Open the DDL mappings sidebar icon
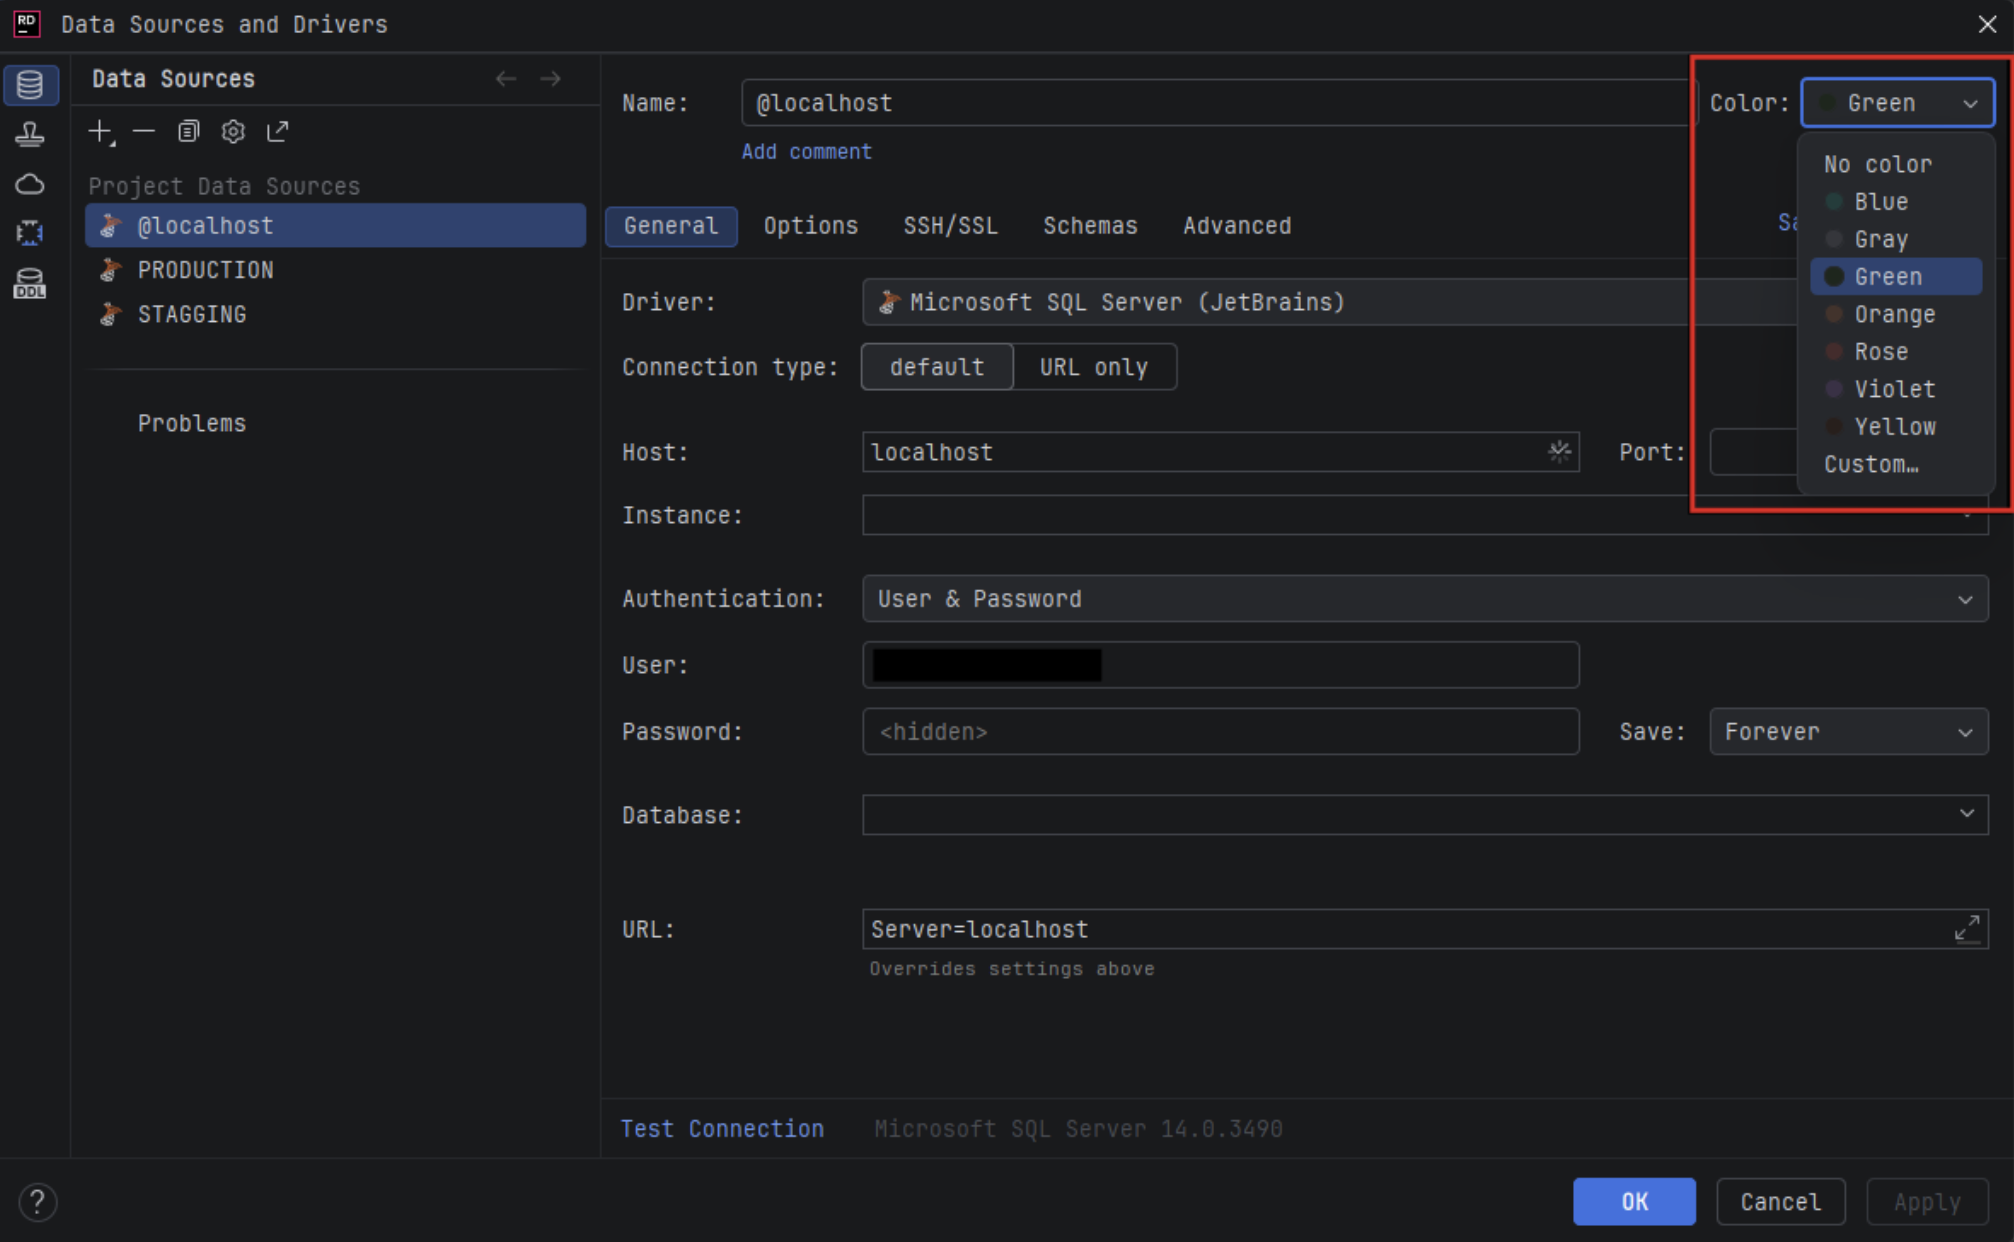Image resolution: width=2014 pixels, height=1242 pixels. [30, 283]
